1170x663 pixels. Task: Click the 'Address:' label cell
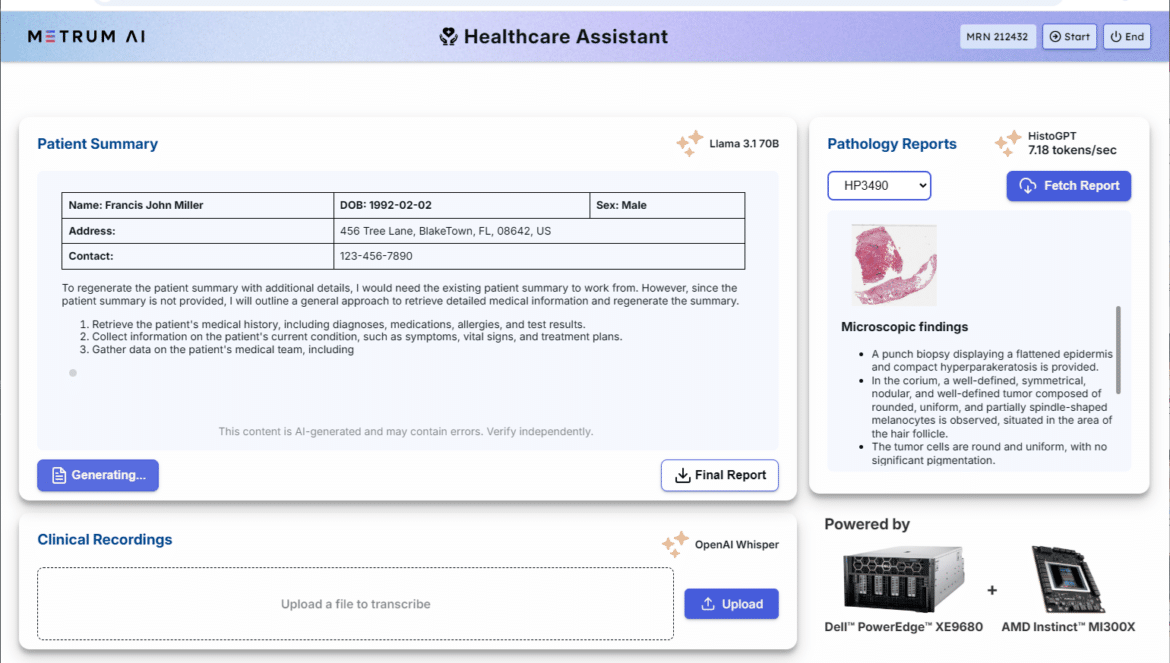(x=198, y=231)
